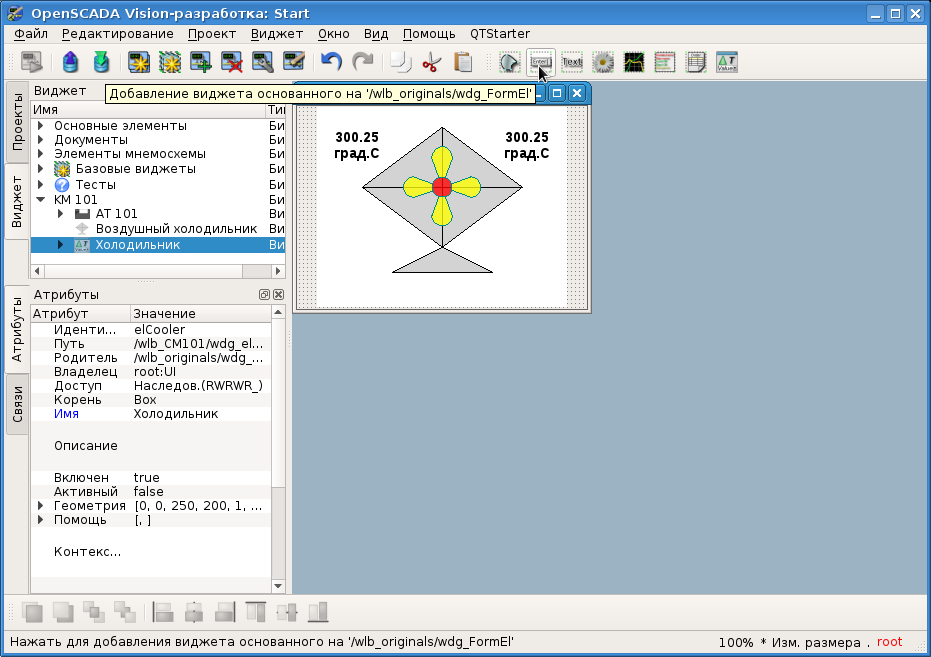Collapse the KM 101 library node
This screenshot has height=657, width=931.
pyautogui.click(x=40, y=199)
